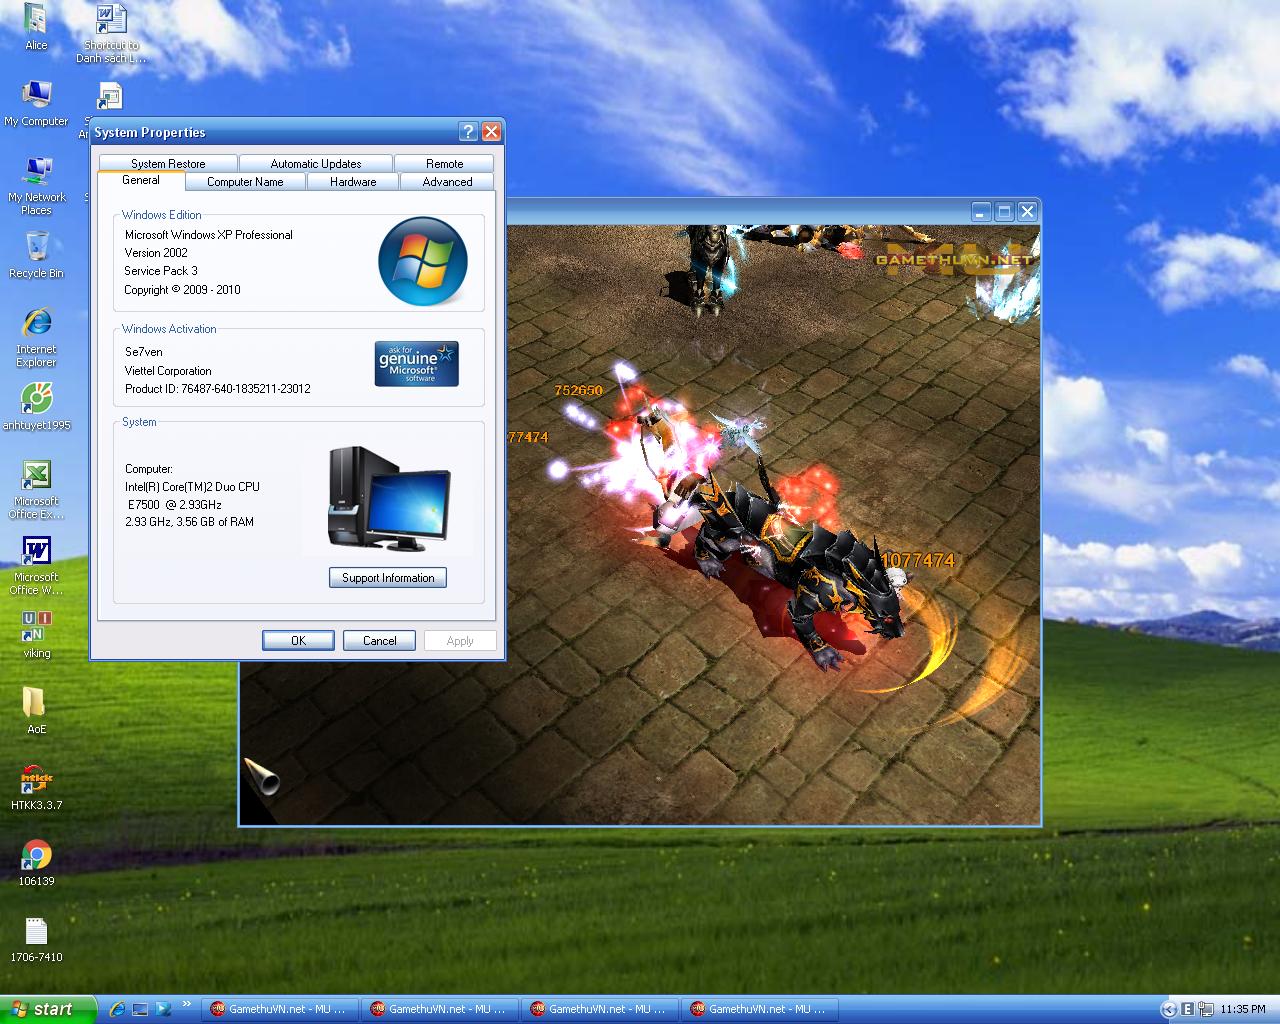The height and width of the screenshot is (1024, 1280).
Task: Switch to the Advanced tab
Action: click(447, 182)
